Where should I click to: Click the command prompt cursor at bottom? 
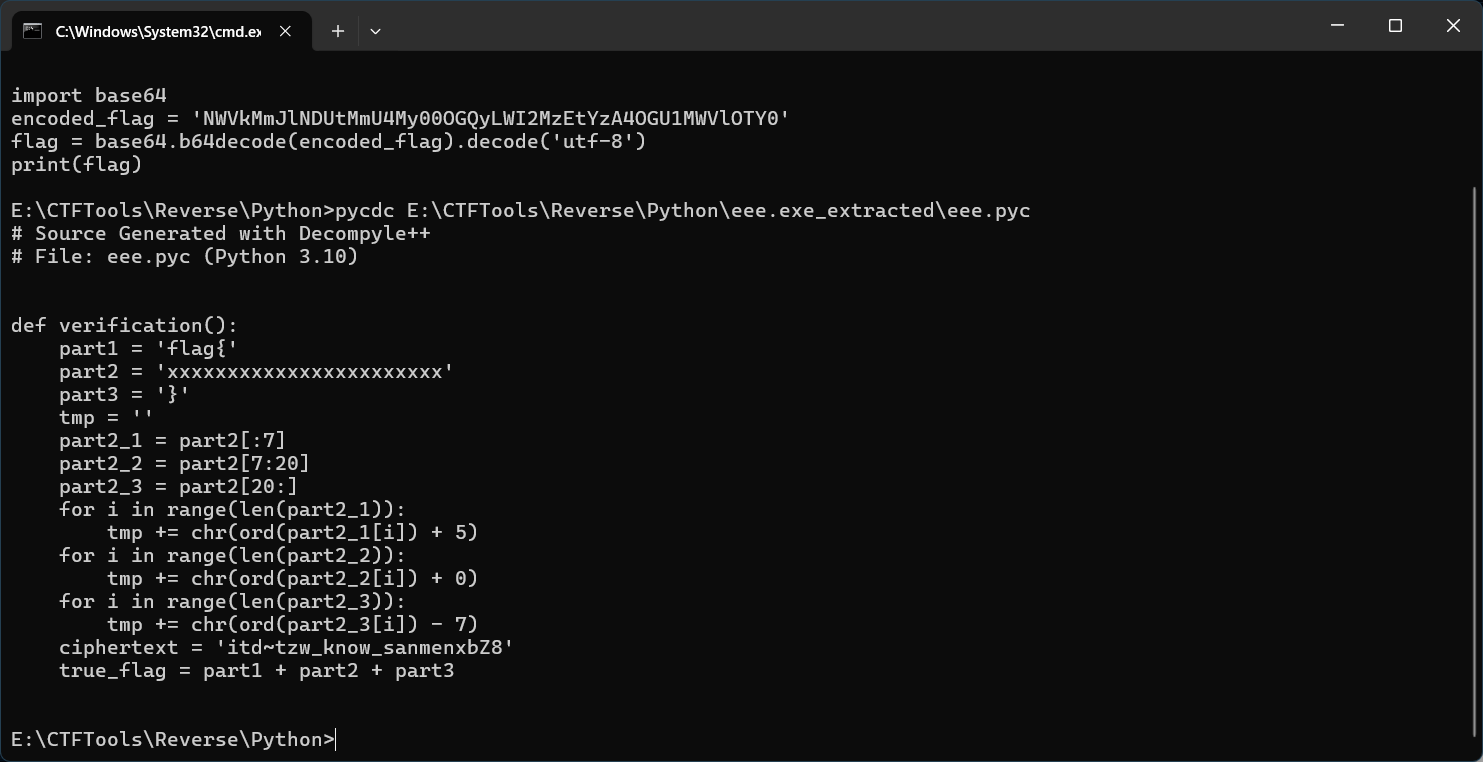(337, 740)
